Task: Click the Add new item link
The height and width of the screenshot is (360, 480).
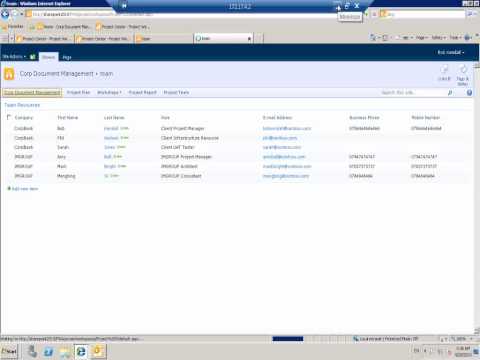Action: tap(25, 189)
